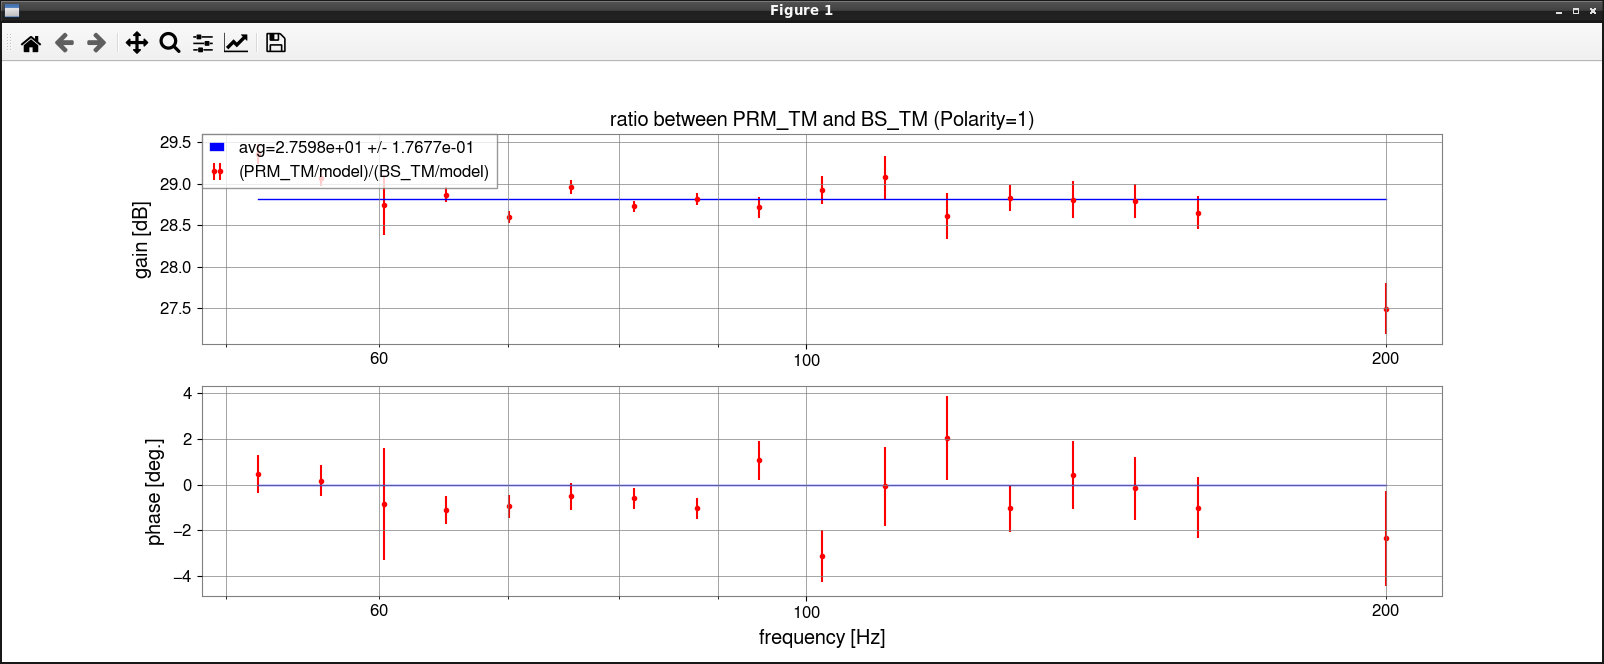The width and height of the screenshot is (1604, 664).
Task: Click the 29.5 gain tick label
Action: tap(175, 143)
